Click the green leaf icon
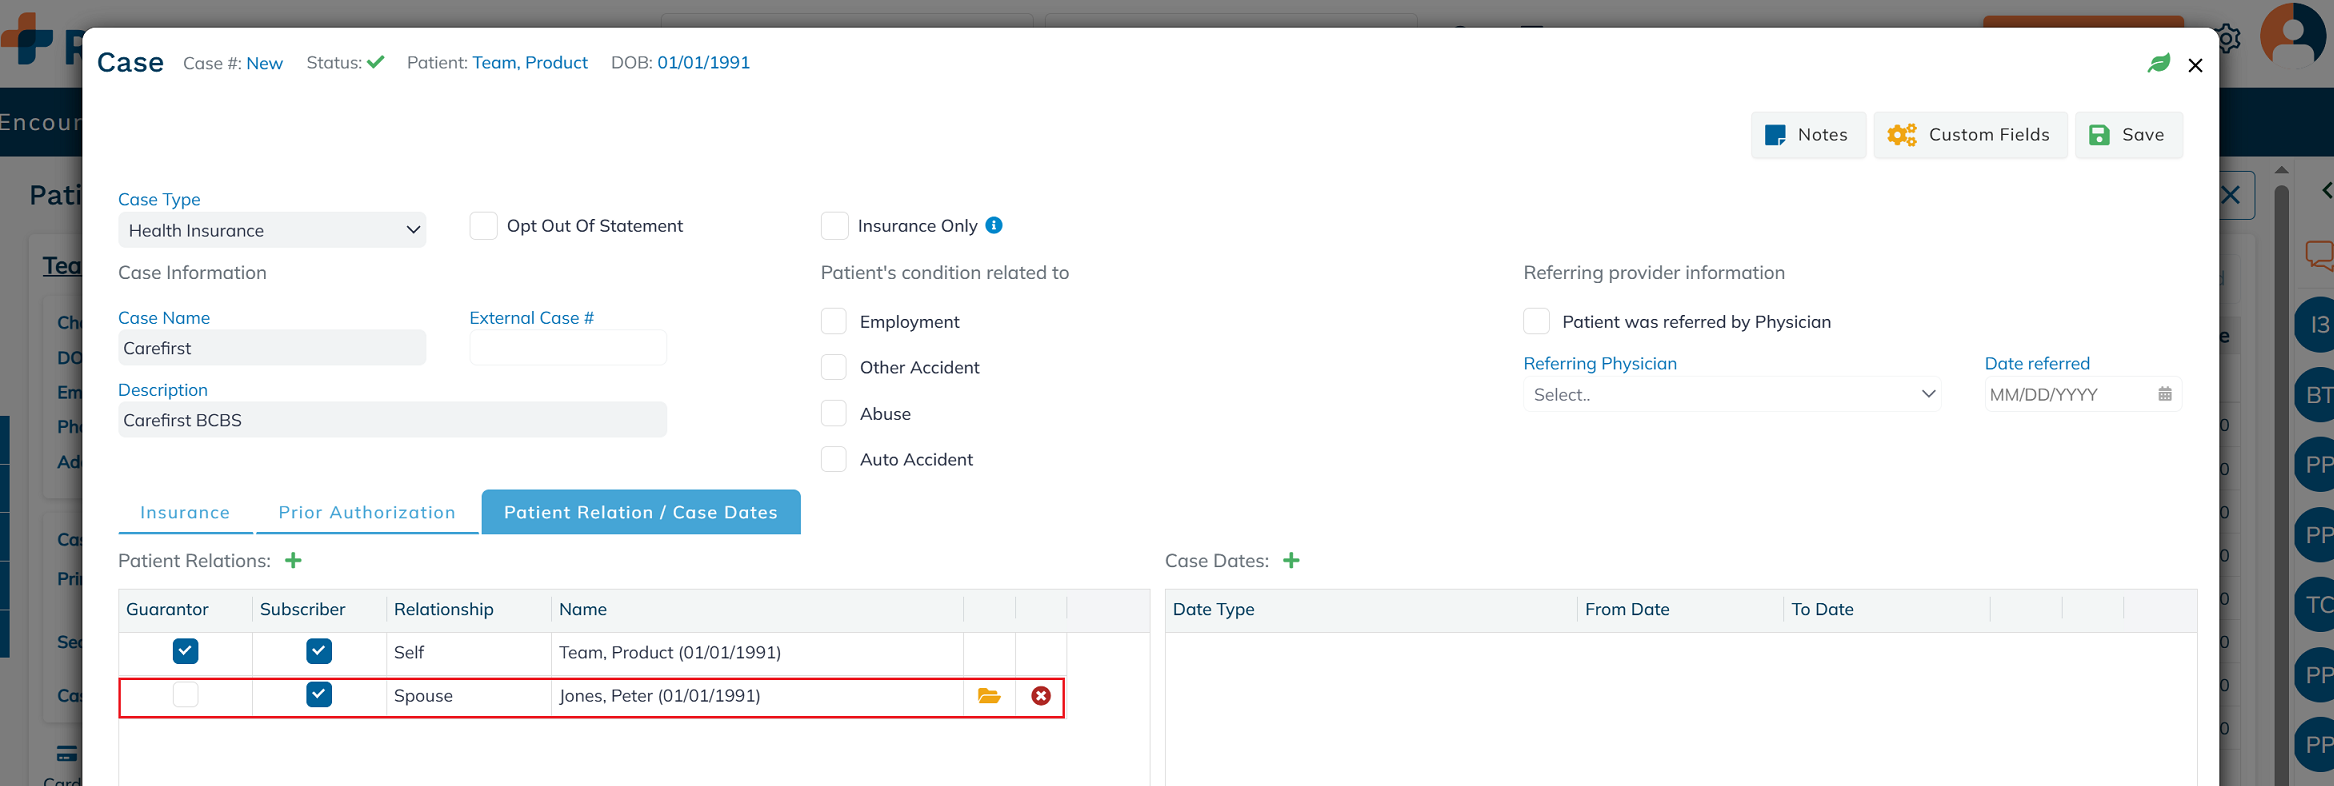Image resolution: width=2334 pixels, height=786 pixels. pos(2159,64)
